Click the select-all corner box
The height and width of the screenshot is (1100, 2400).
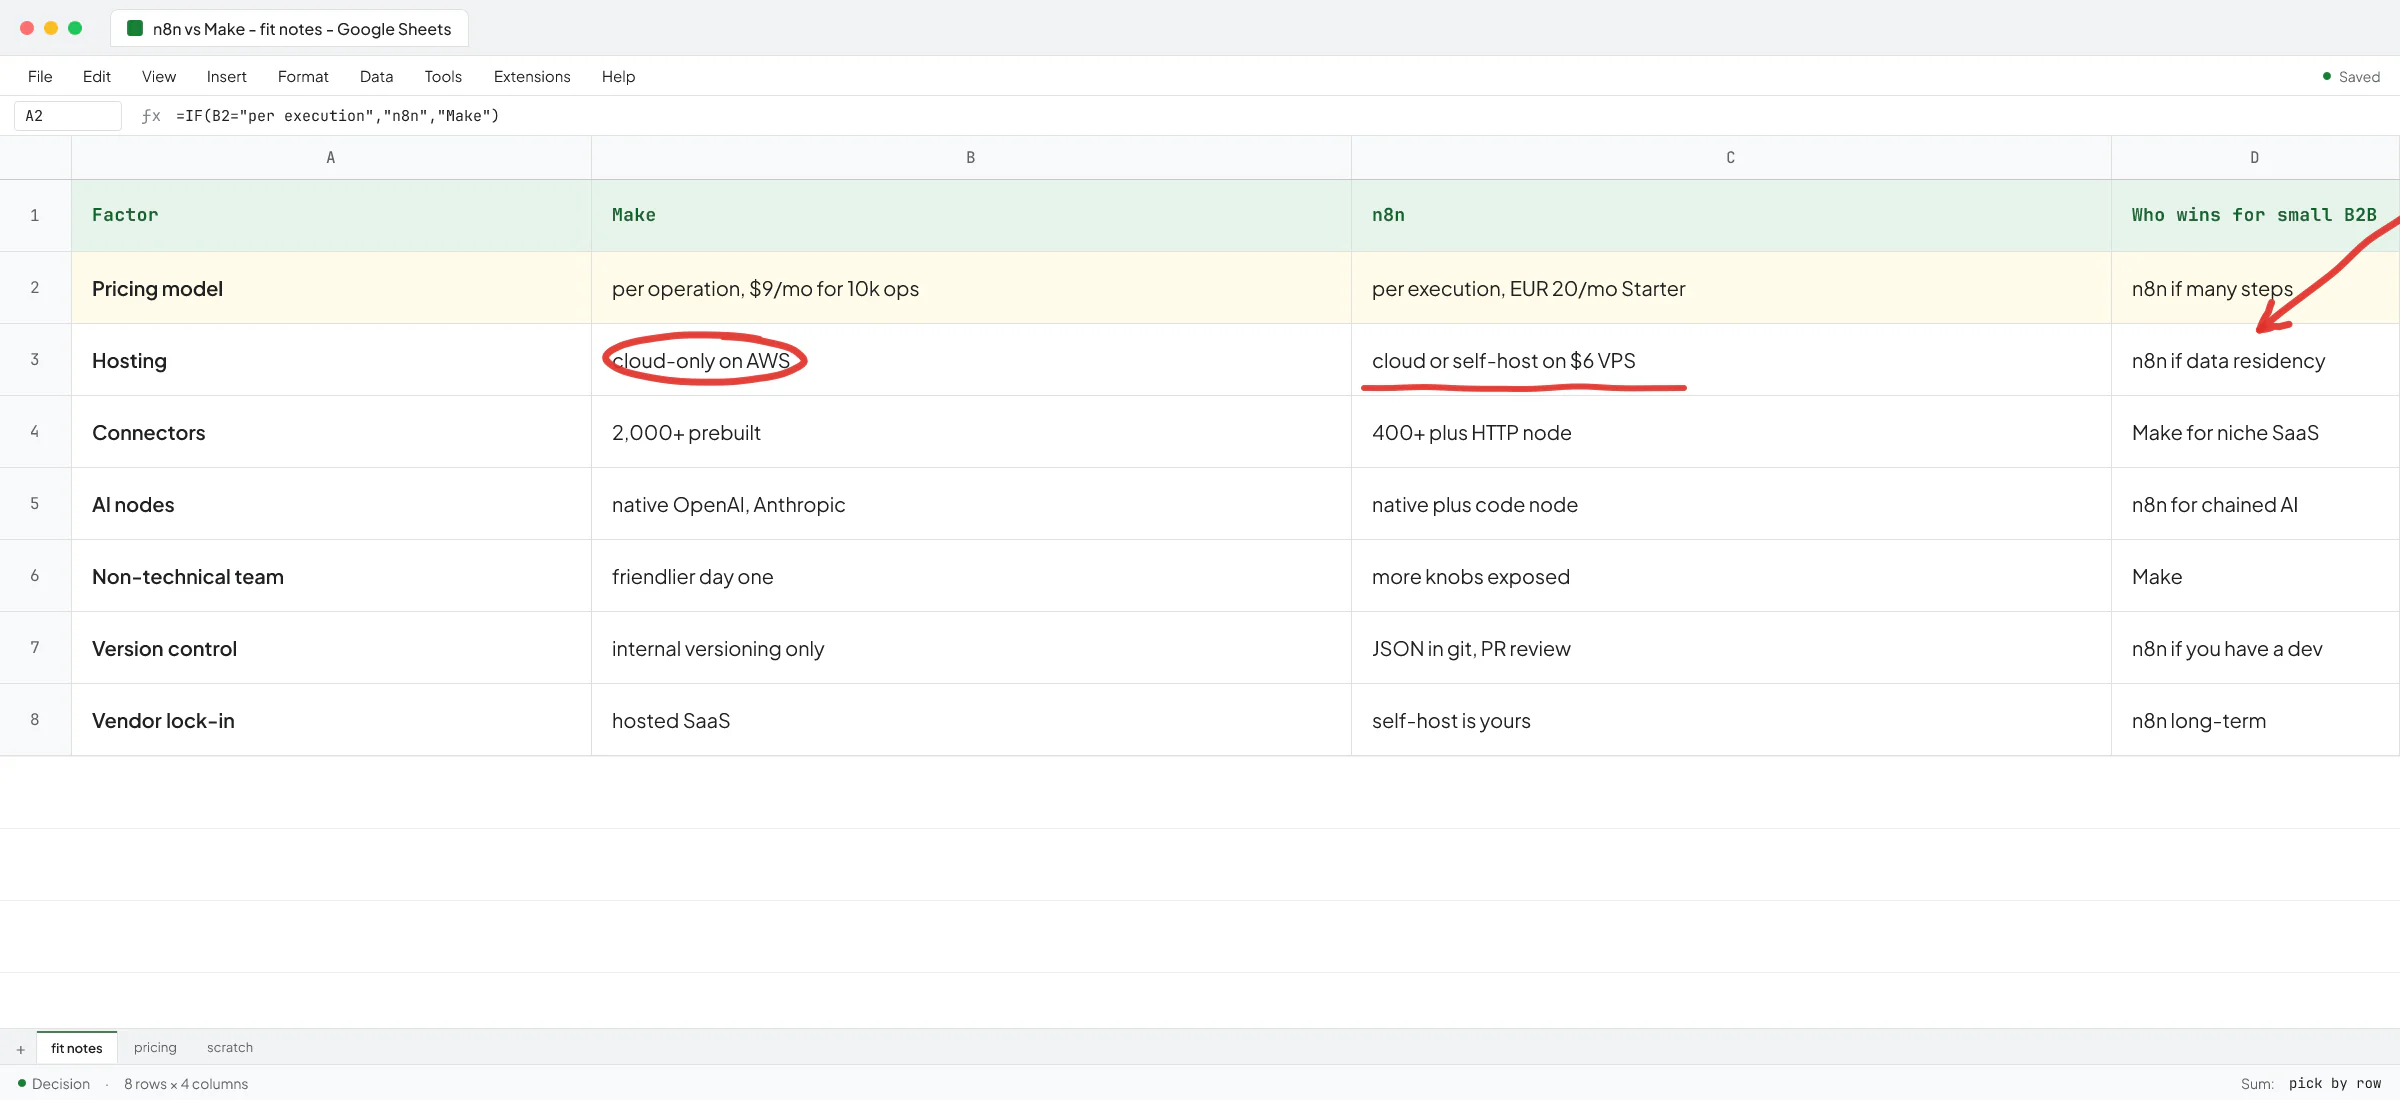click(x=35, y=158)
